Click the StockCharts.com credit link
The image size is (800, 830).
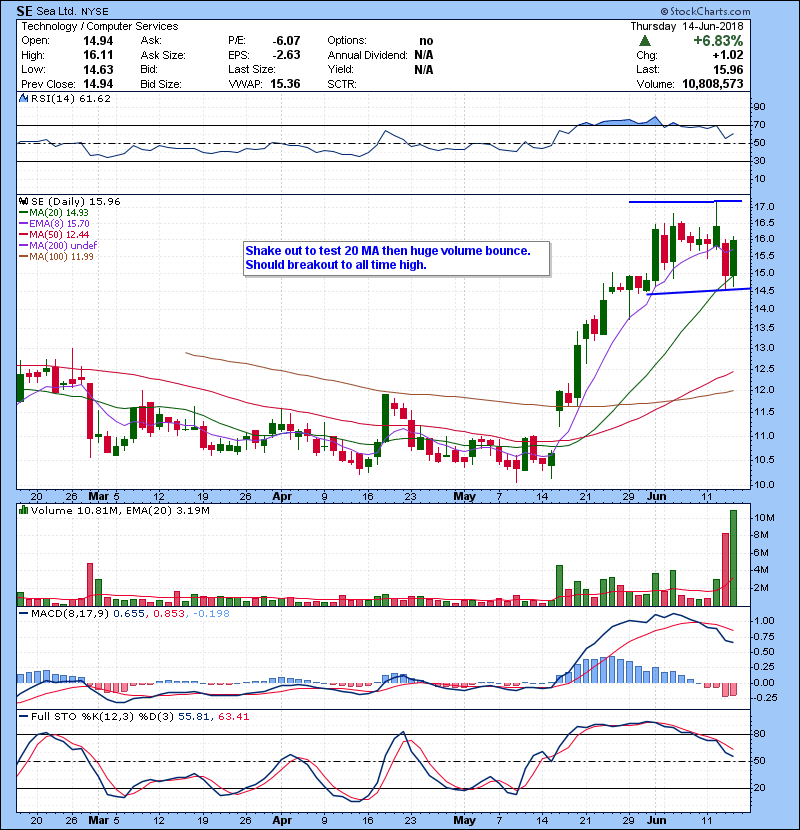[705, 11]
